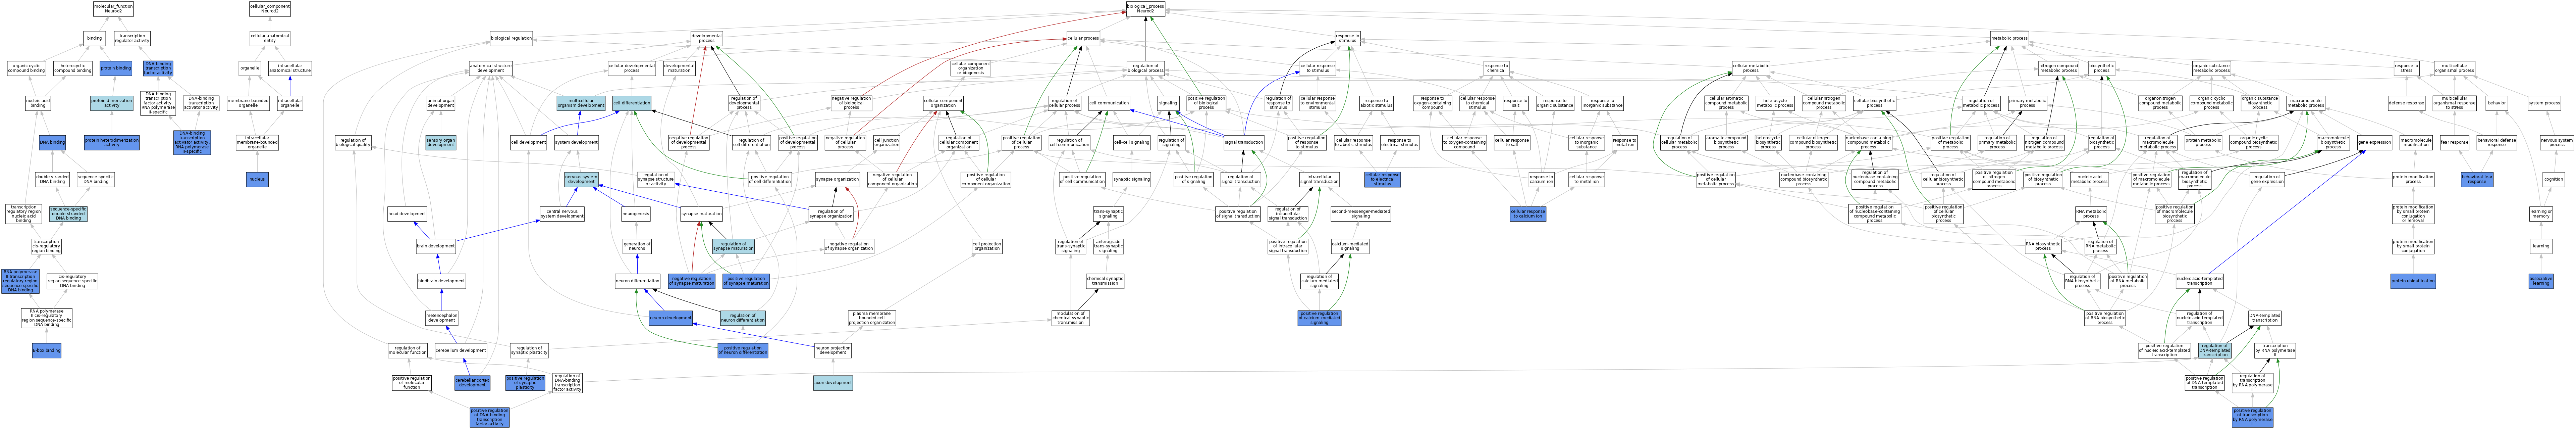This screenshot has height=429, width=2576.
Task: Select the 'axon development' node
Action: [833, 383]
